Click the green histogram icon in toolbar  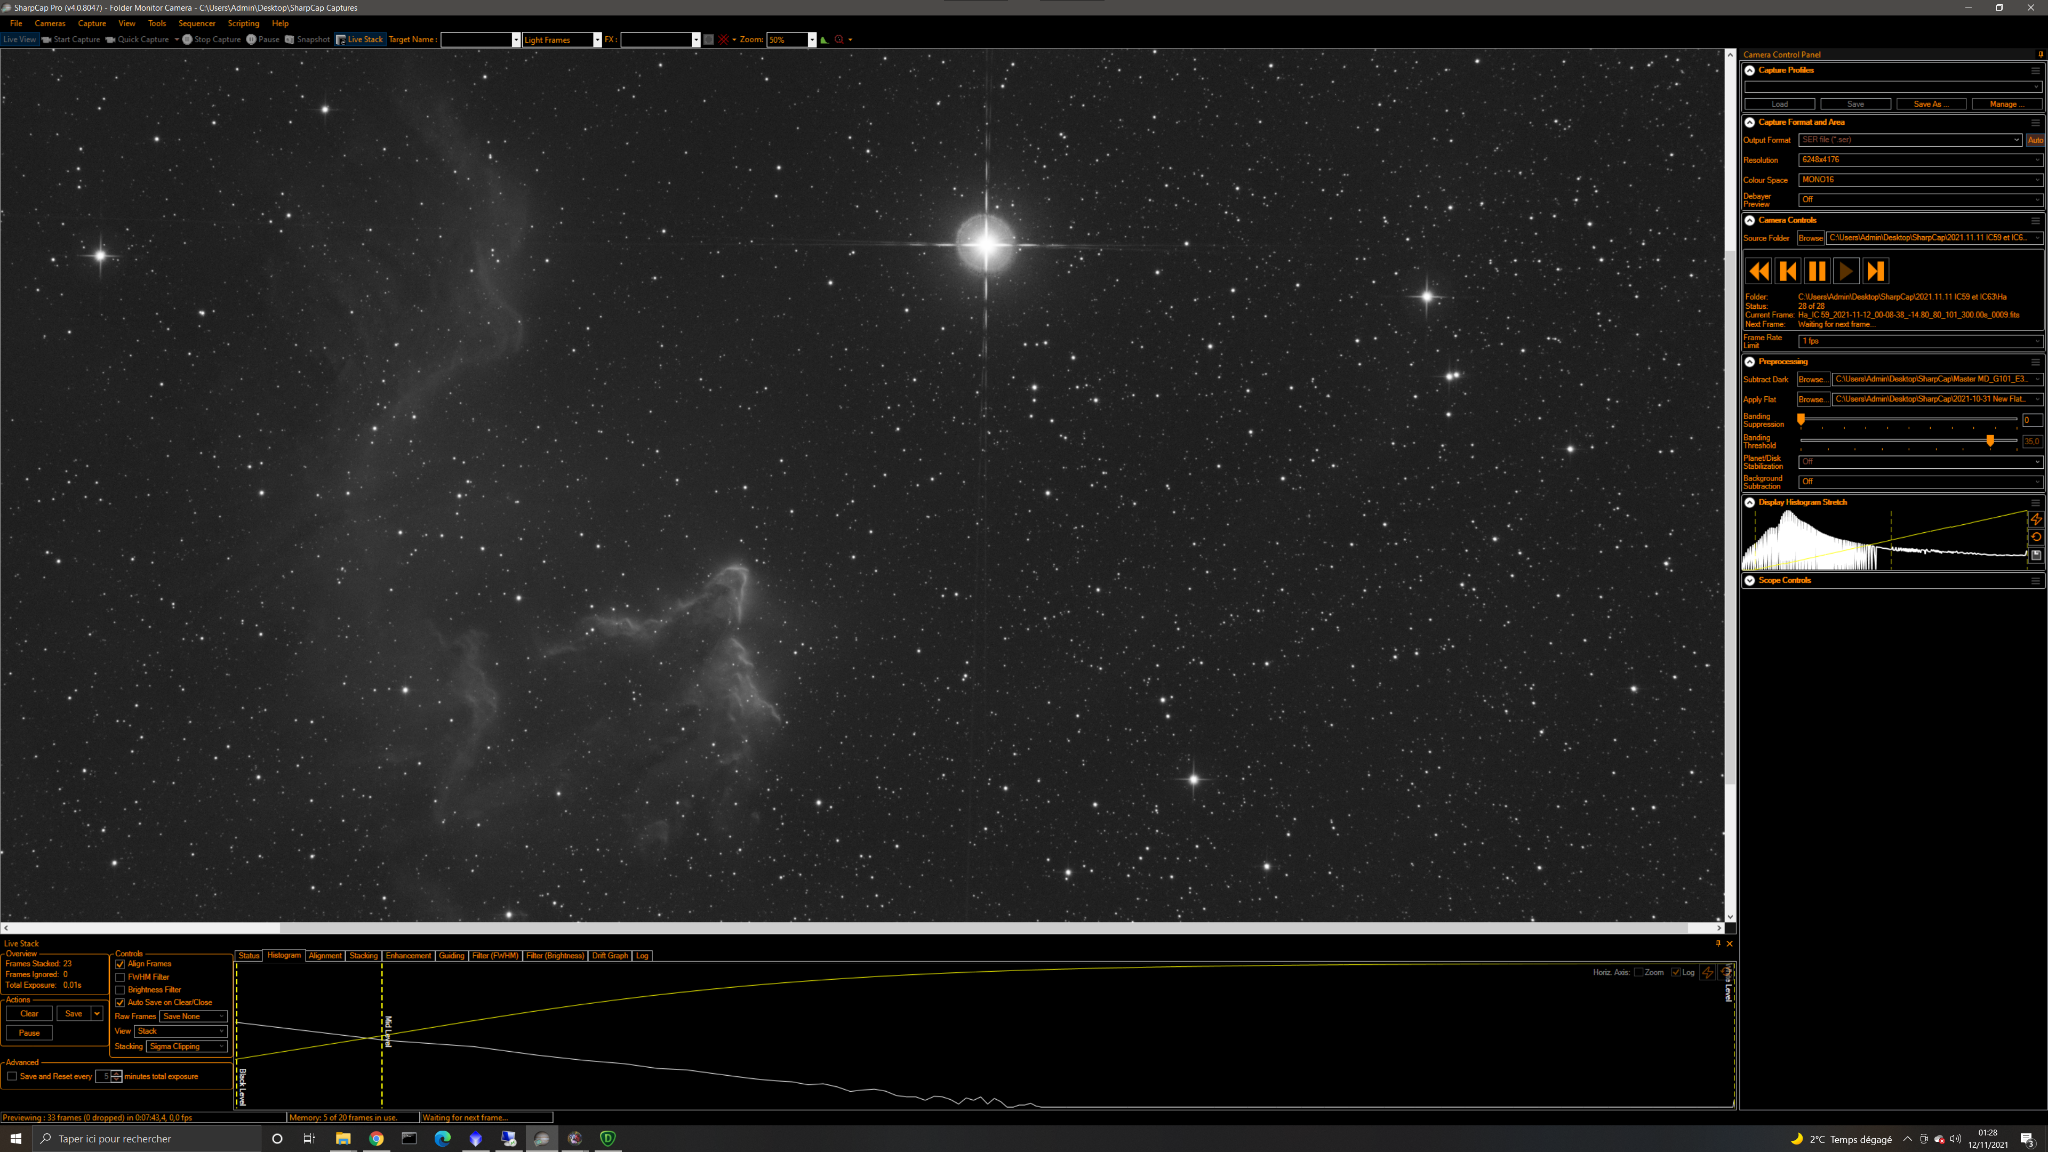click(x=824, y=40)
